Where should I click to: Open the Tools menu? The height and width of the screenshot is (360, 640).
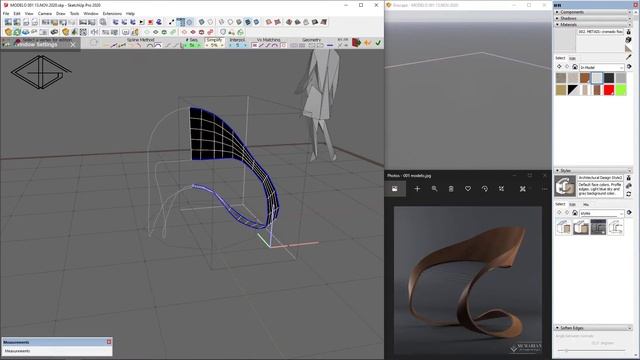pos(74,13)
